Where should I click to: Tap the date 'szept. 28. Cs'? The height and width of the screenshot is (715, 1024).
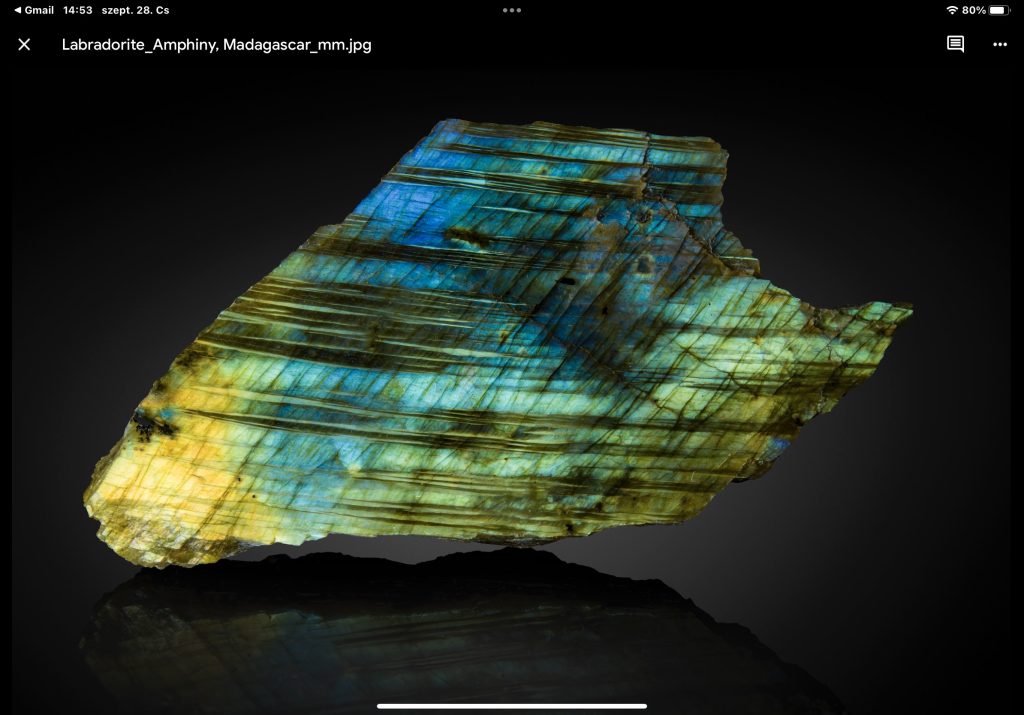pos(135,10)
